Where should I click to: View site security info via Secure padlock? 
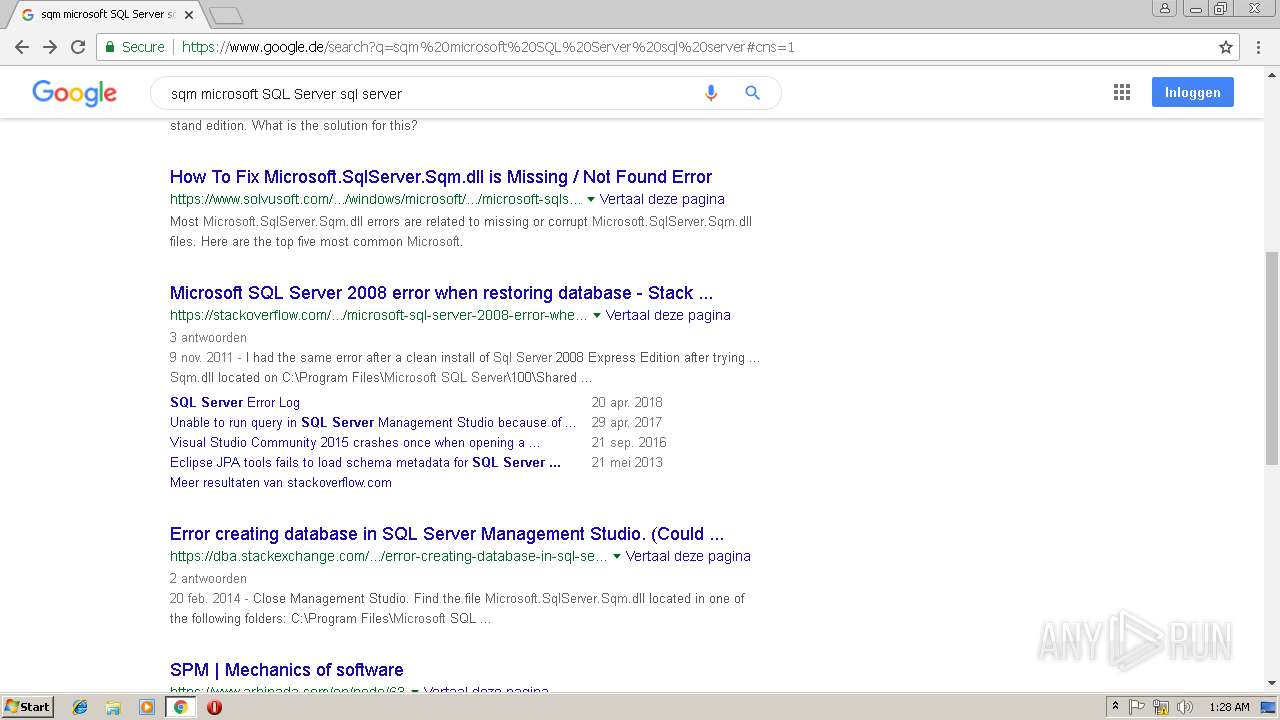coord(133,47)
